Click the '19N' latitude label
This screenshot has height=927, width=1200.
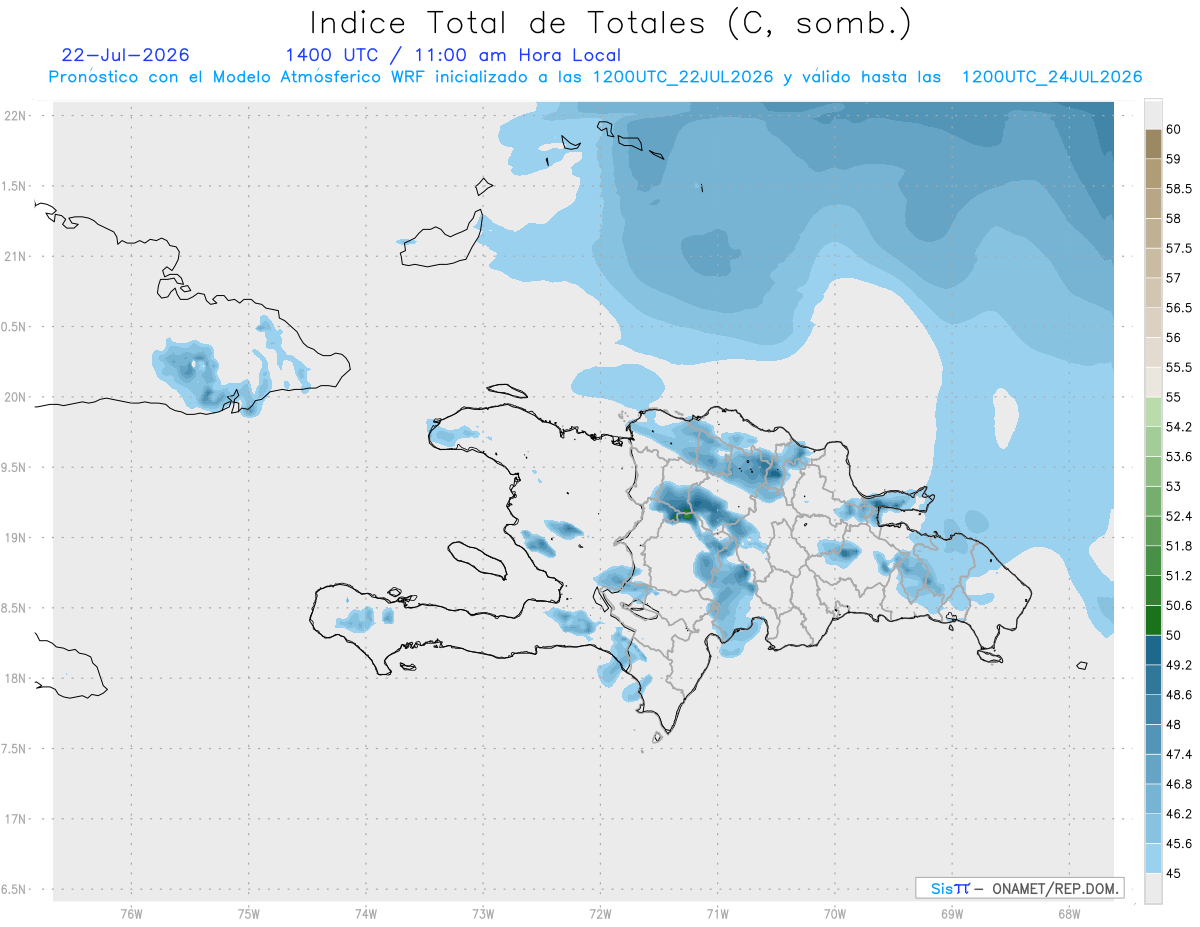14,537
